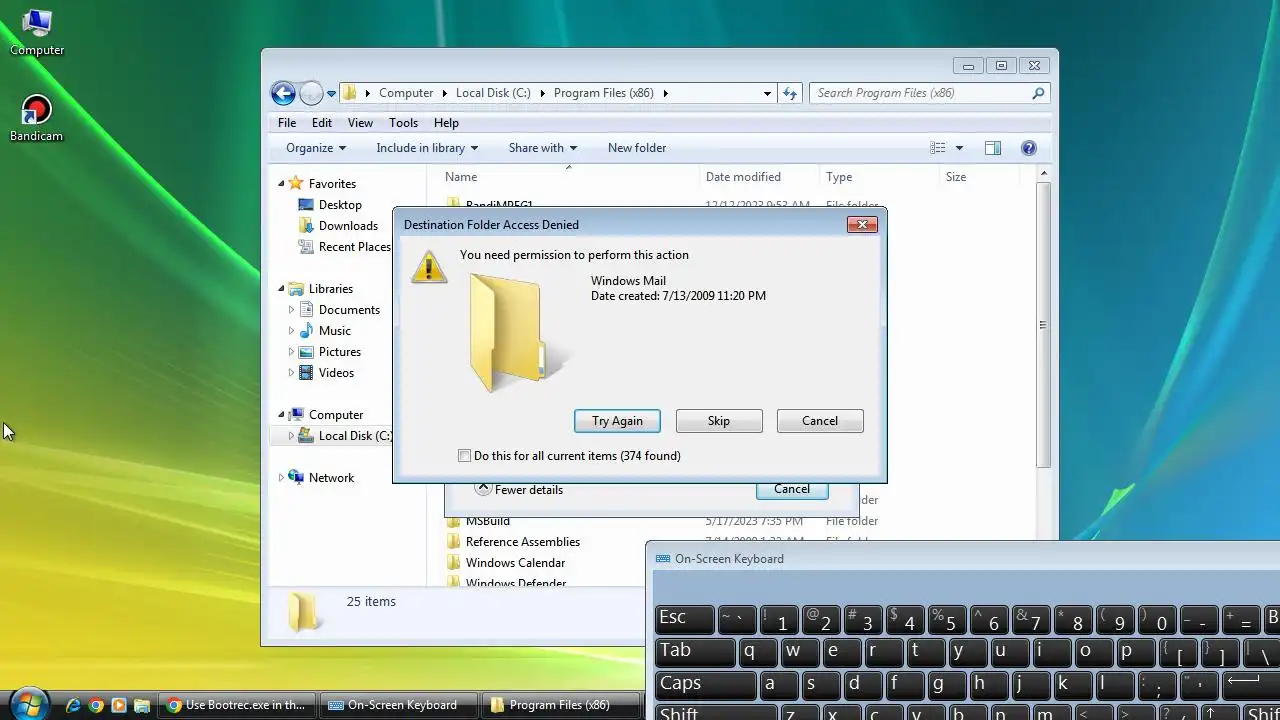Screen dimensions: 1280x720
Task: Select Videos library in navigation pane
Action: [x=336, y=373]
